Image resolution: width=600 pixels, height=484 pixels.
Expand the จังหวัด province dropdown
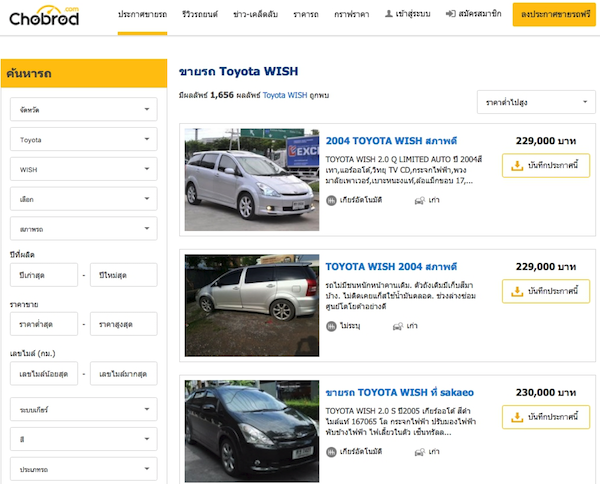tap(84, 109)
